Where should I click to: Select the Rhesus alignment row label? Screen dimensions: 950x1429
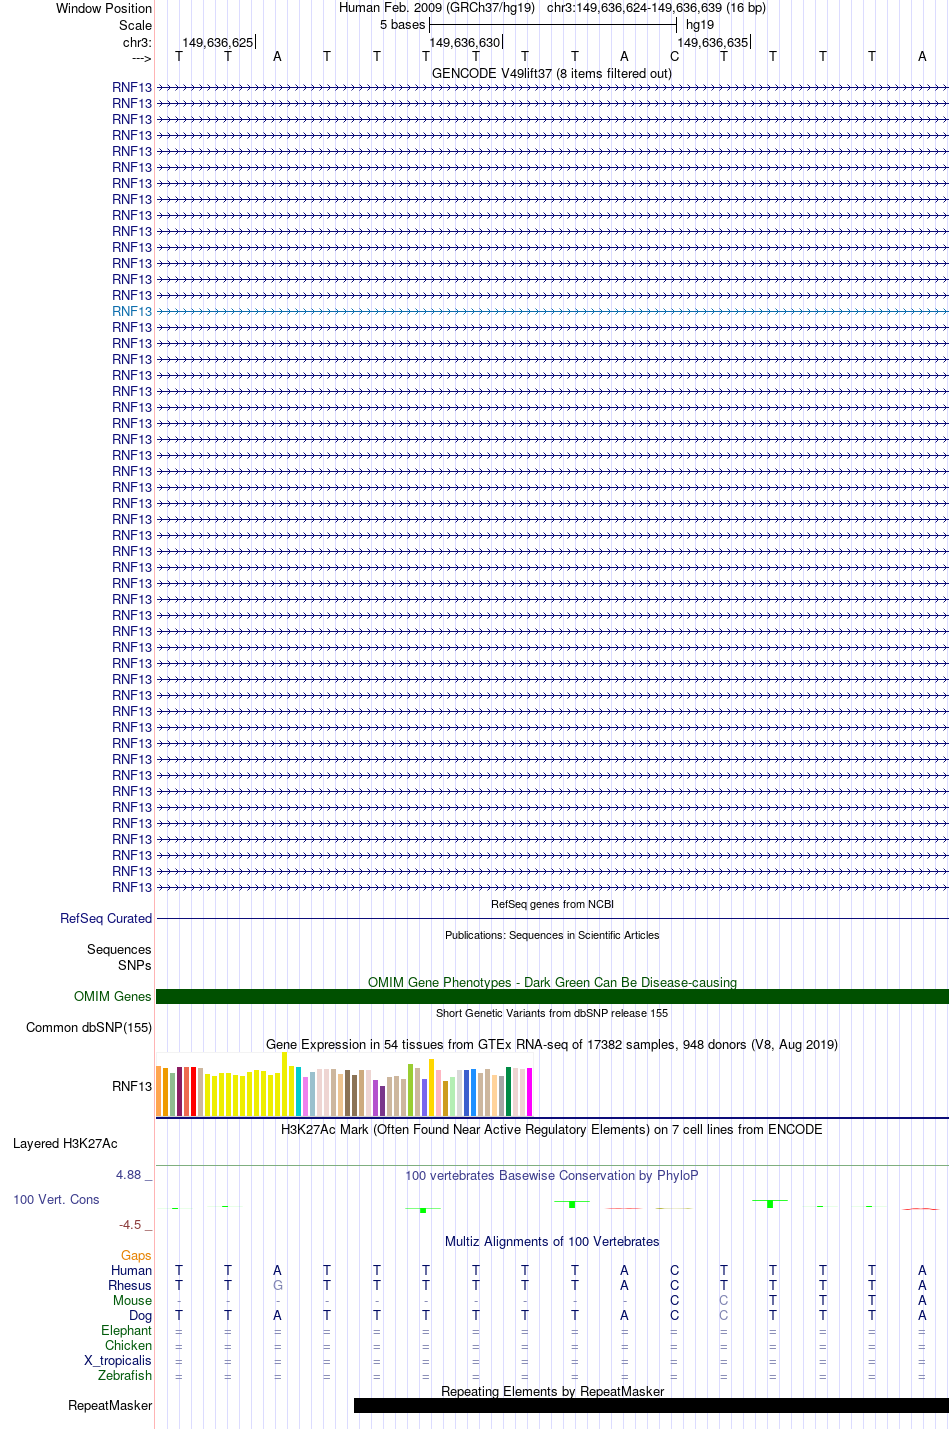(x=130, y=1285)
